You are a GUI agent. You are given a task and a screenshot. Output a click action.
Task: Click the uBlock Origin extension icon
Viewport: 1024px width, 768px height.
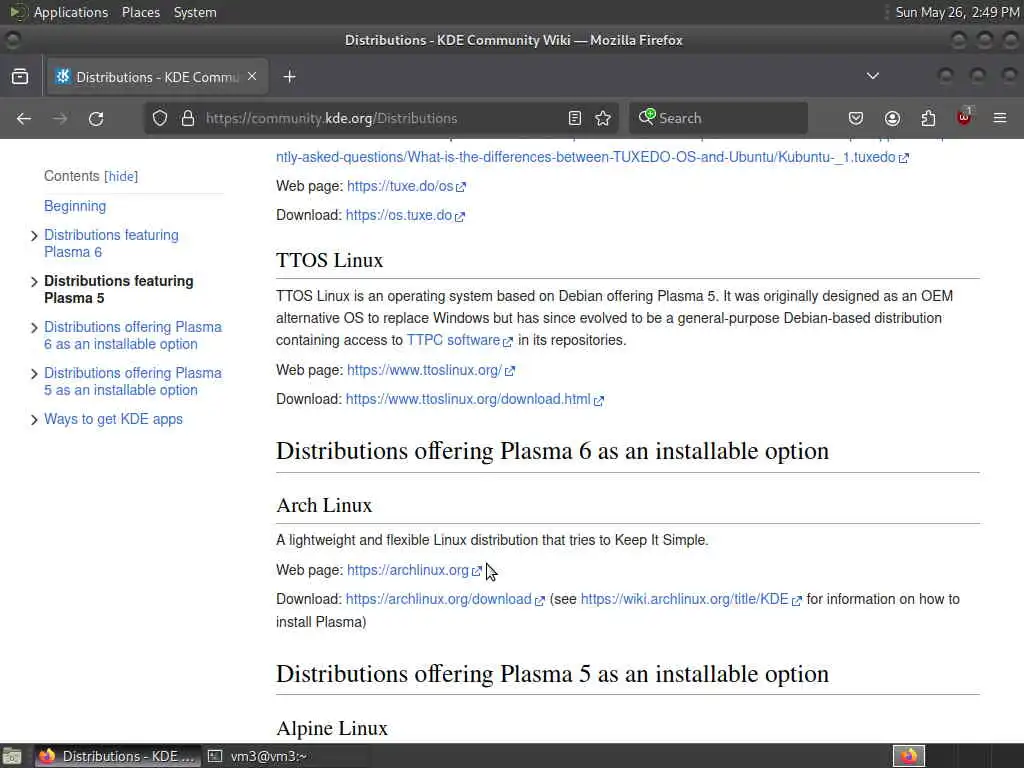[964, 118]
